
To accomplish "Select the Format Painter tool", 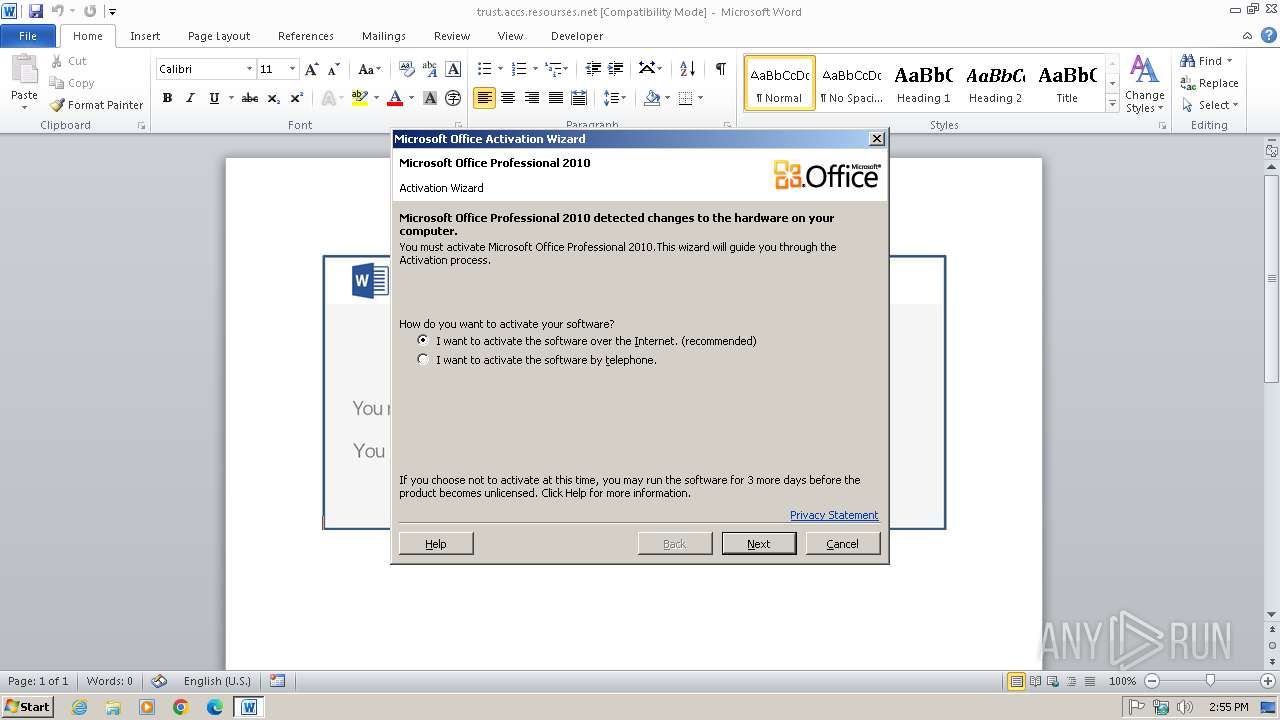I will 97,105.
